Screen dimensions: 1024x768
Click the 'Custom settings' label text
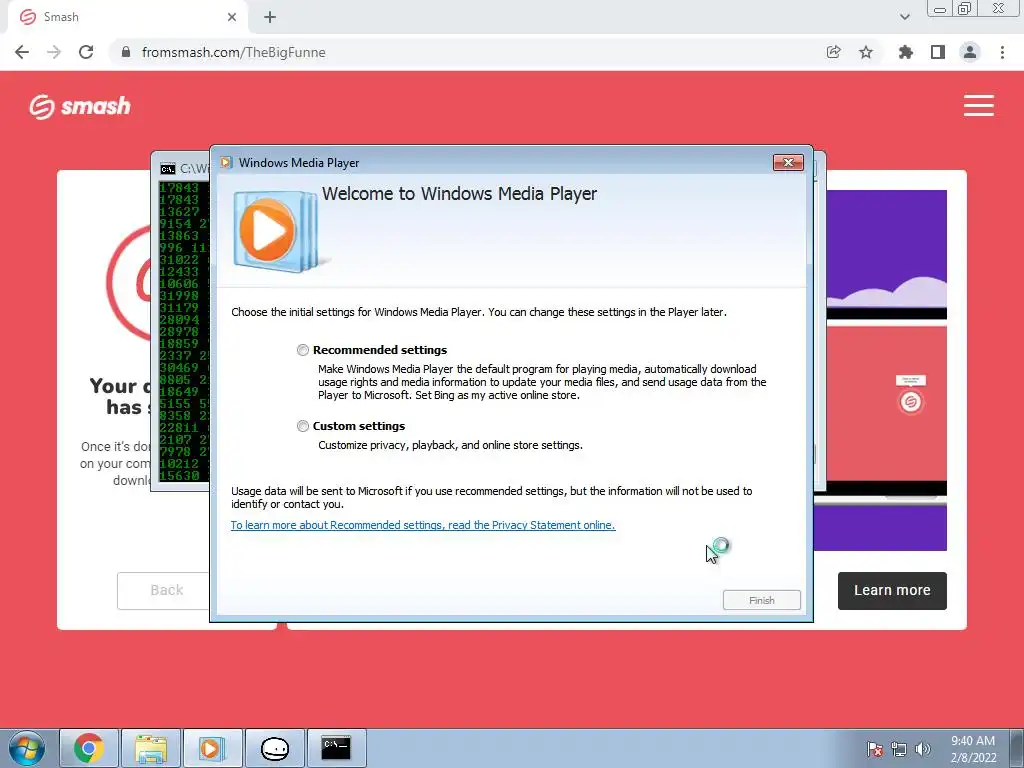click(359, 426)
